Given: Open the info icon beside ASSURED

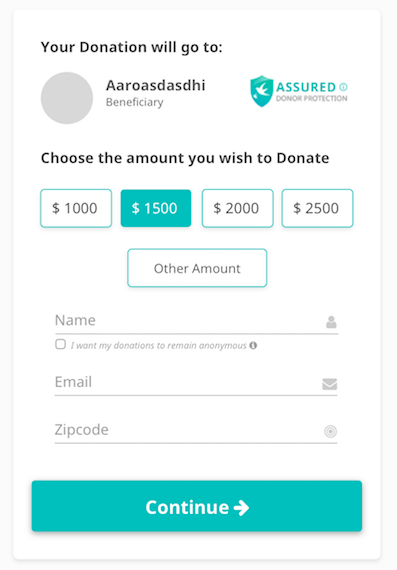Looking at the screenshot, I should point(343,87).
